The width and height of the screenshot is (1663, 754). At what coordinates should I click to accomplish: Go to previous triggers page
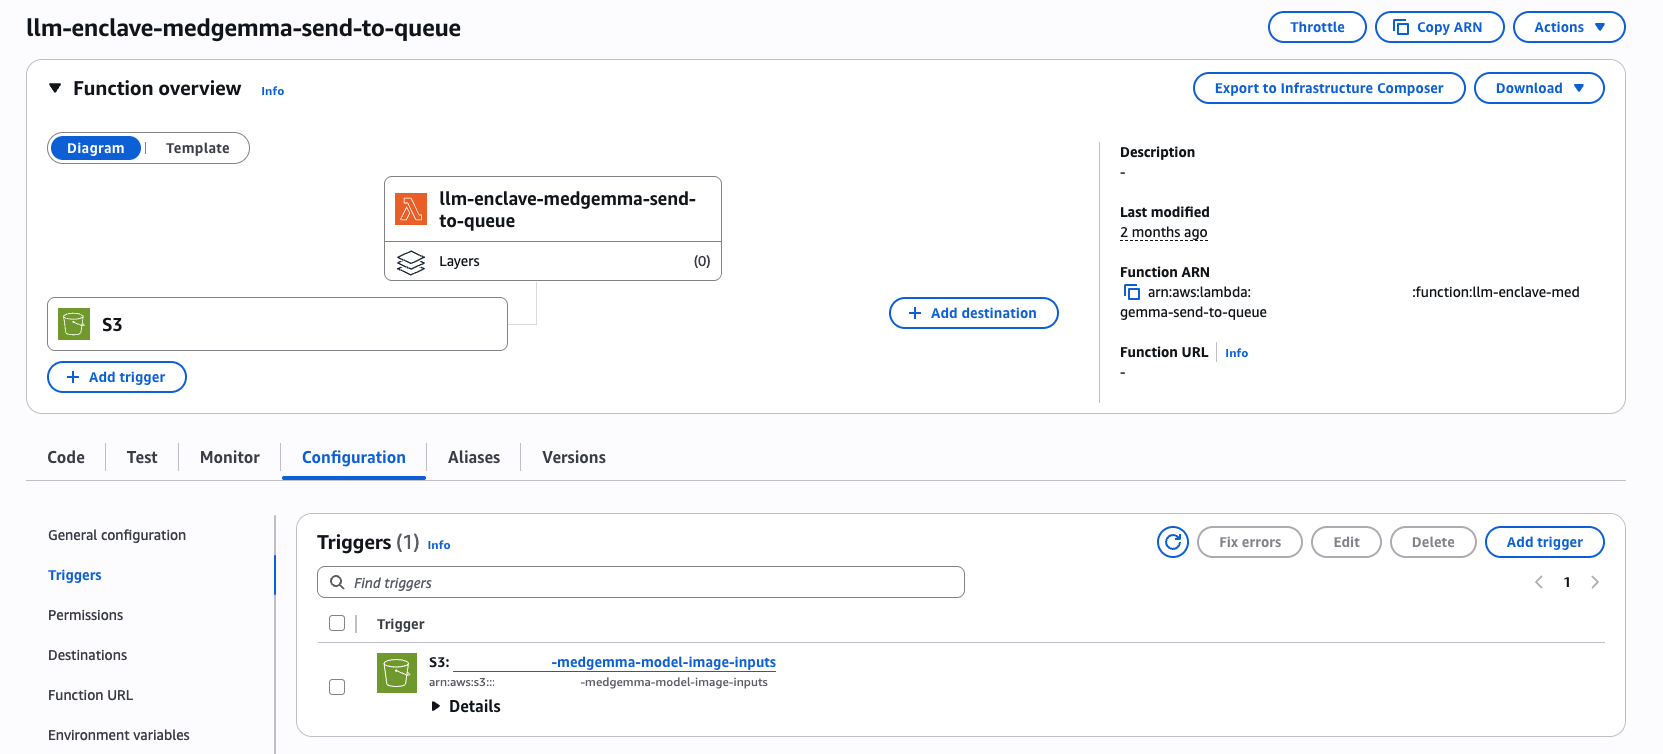point(1539,582)
